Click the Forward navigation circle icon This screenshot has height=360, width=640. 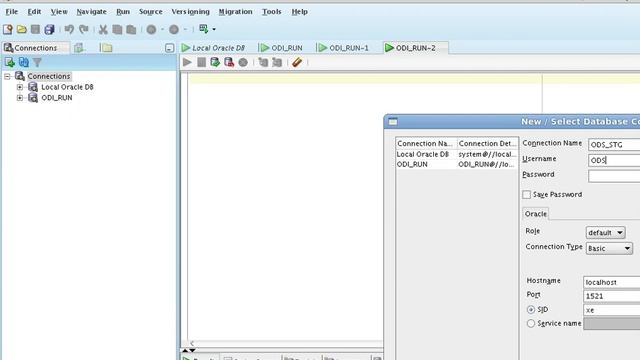click(x=174, y=29)
